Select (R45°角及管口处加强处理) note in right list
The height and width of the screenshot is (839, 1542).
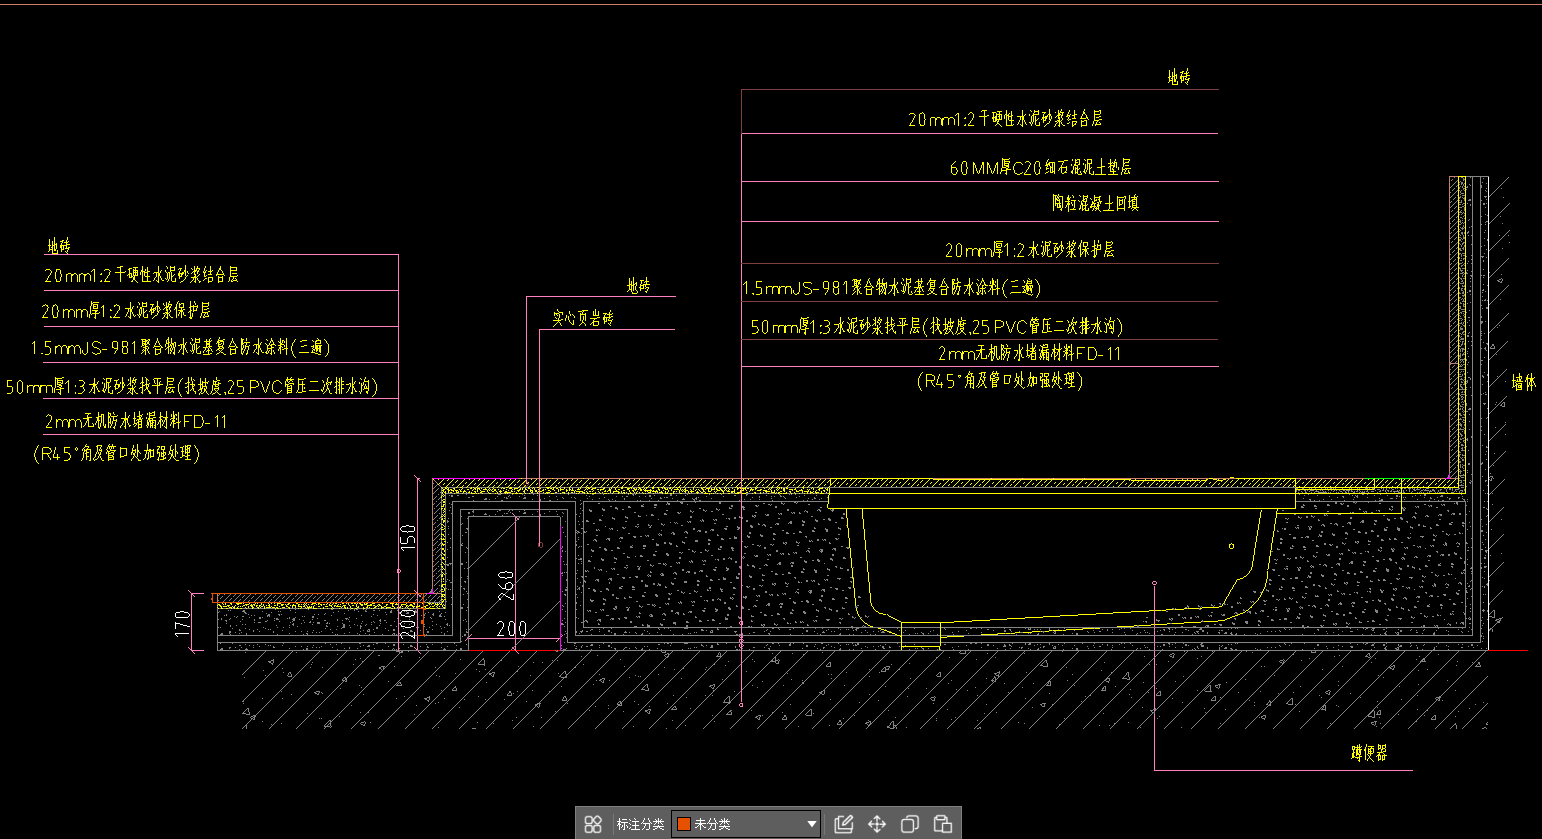1000,380
